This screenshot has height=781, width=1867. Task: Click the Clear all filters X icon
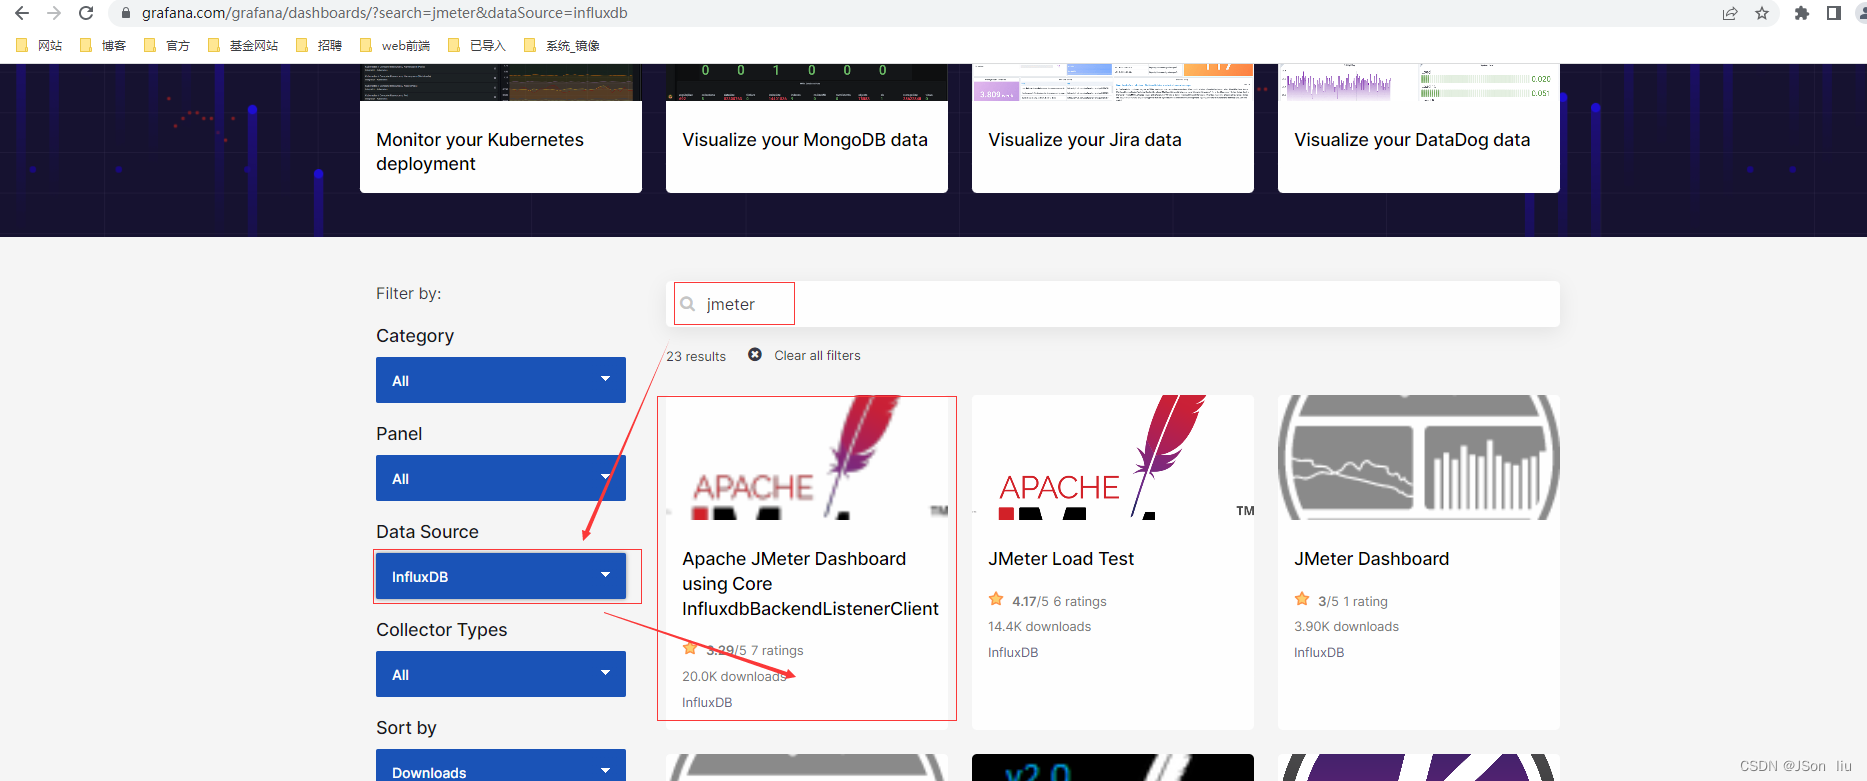755,355
